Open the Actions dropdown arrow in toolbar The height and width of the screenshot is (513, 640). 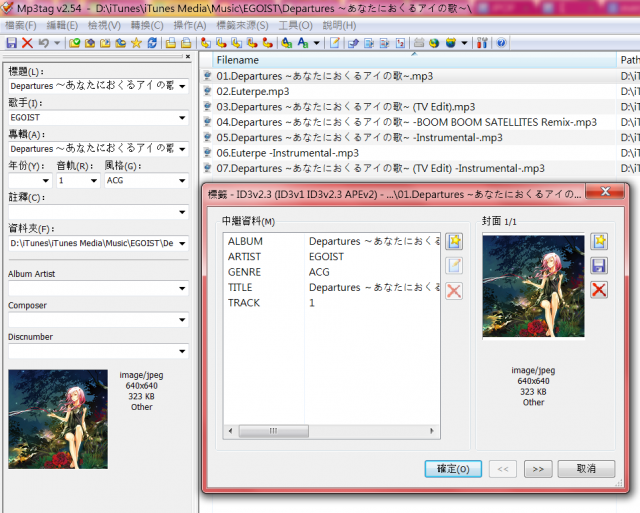click(x=316, y=42)
